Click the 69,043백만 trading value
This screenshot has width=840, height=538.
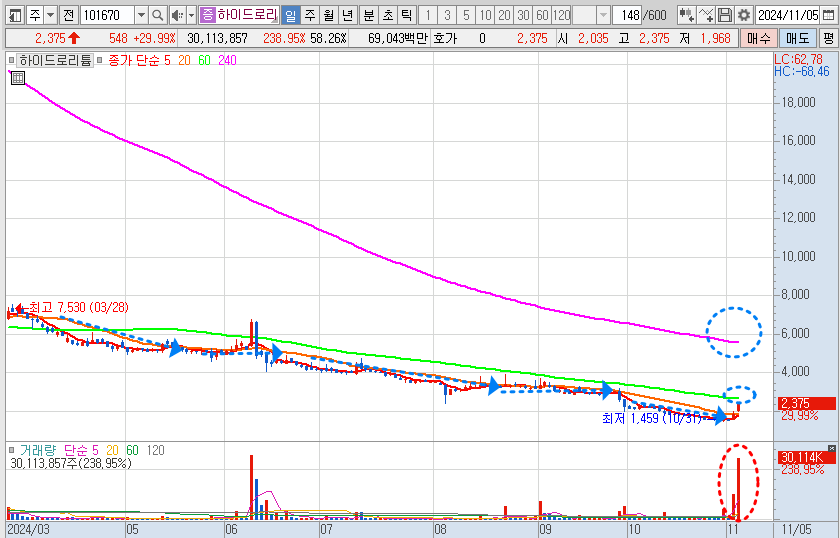(x=398, y=39)
